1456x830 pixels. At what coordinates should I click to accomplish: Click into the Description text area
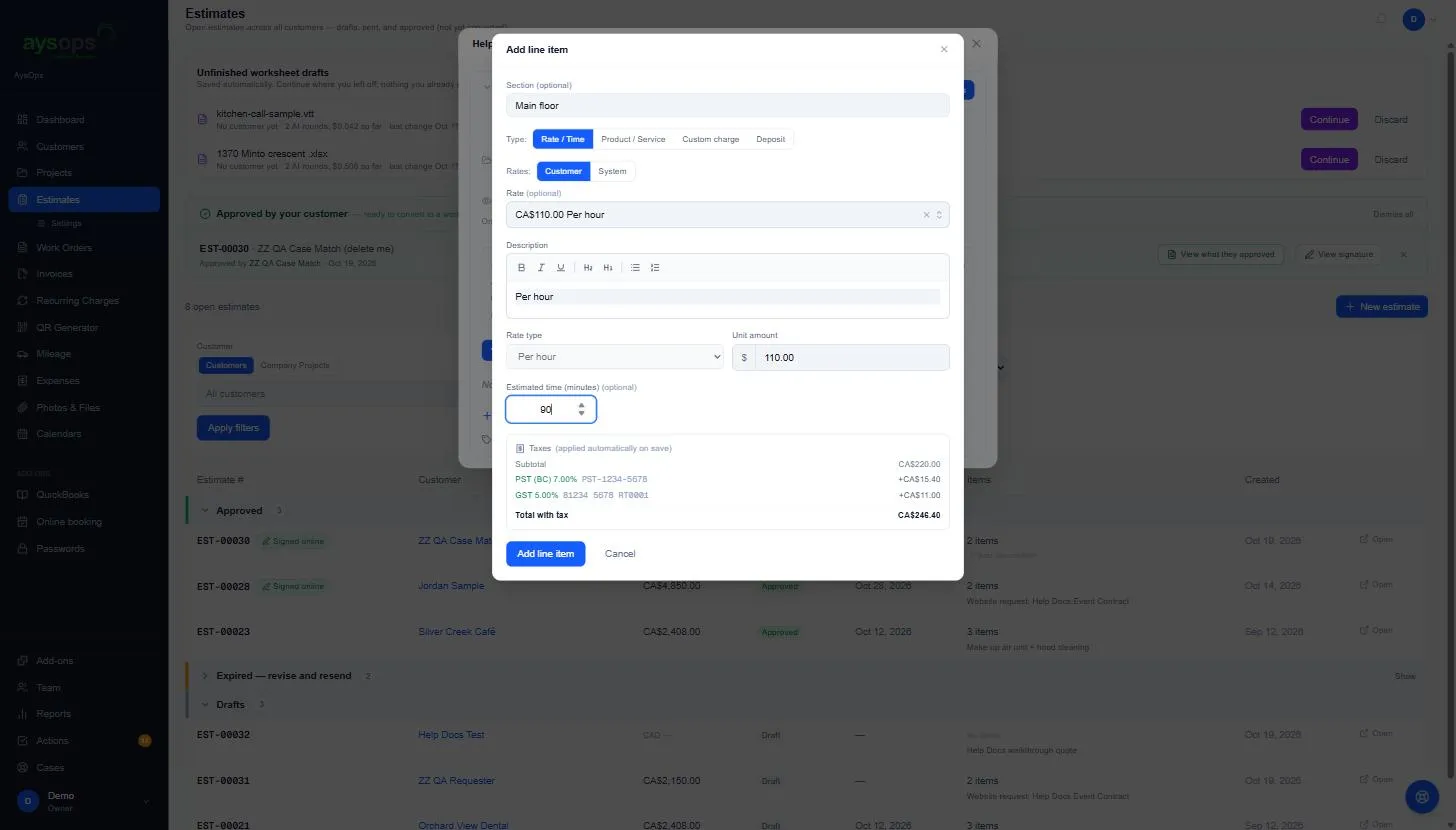pyautogui.click(x=728, y=298)
